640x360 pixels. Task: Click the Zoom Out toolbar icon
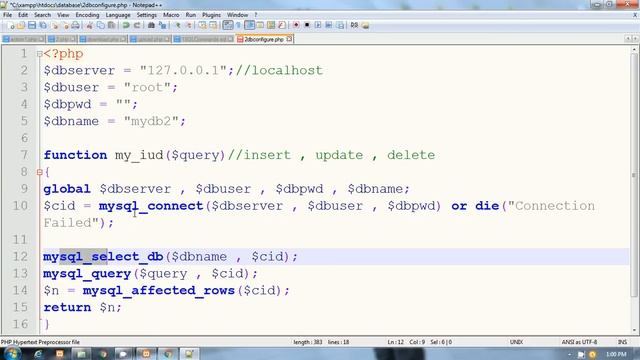click(189, 25)
